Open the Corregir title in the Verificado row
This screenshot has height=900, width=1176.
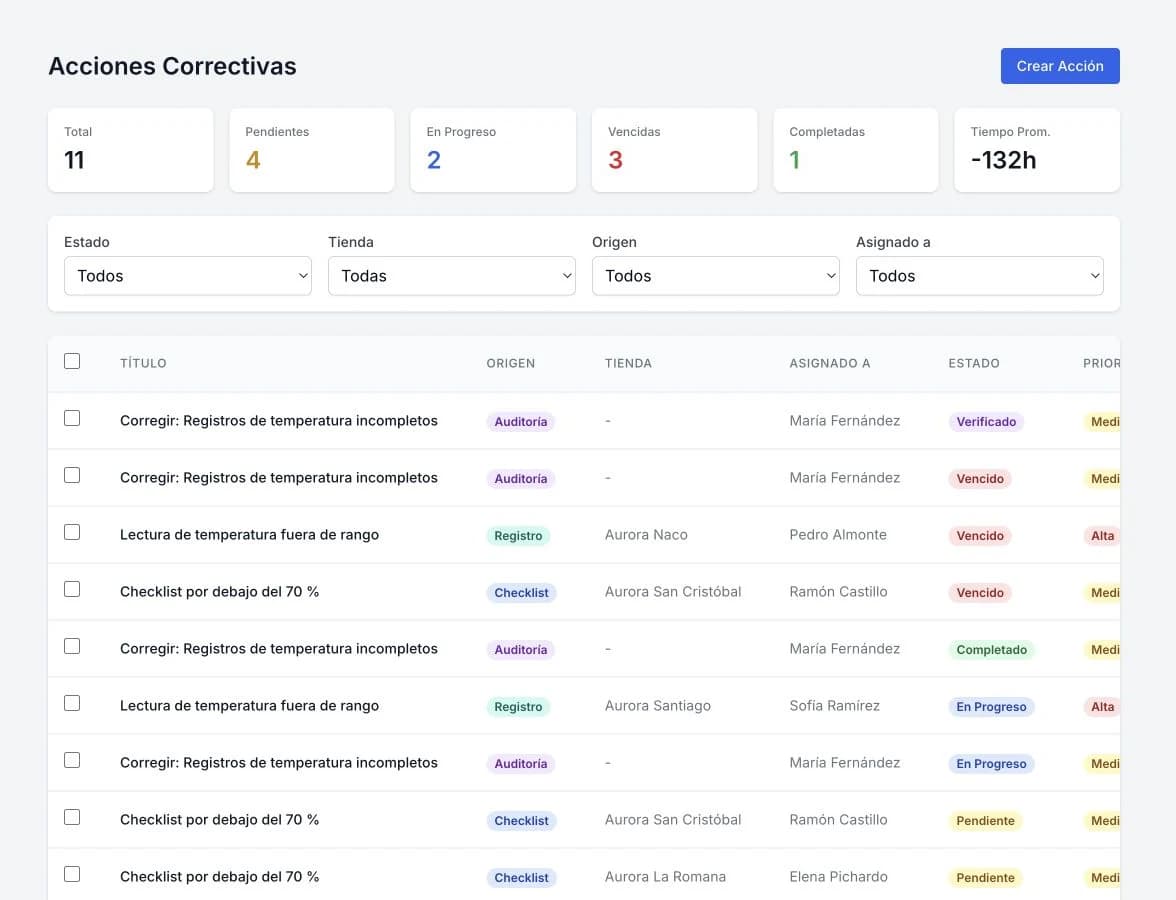(x=278, y=421)
